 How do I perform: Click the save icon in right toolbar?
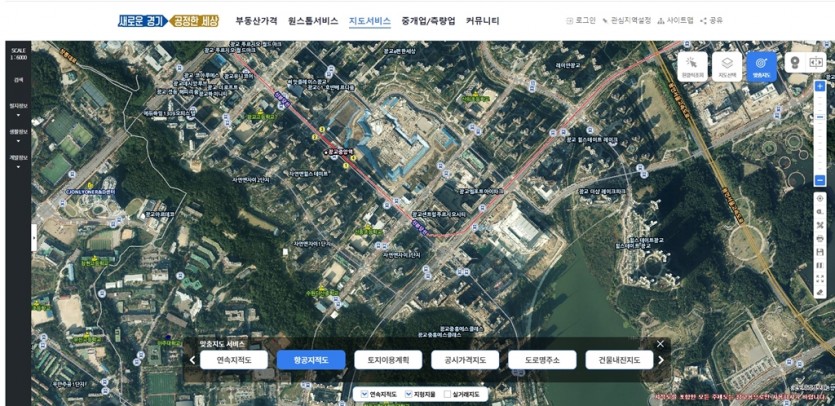click(x=820, y=252)
